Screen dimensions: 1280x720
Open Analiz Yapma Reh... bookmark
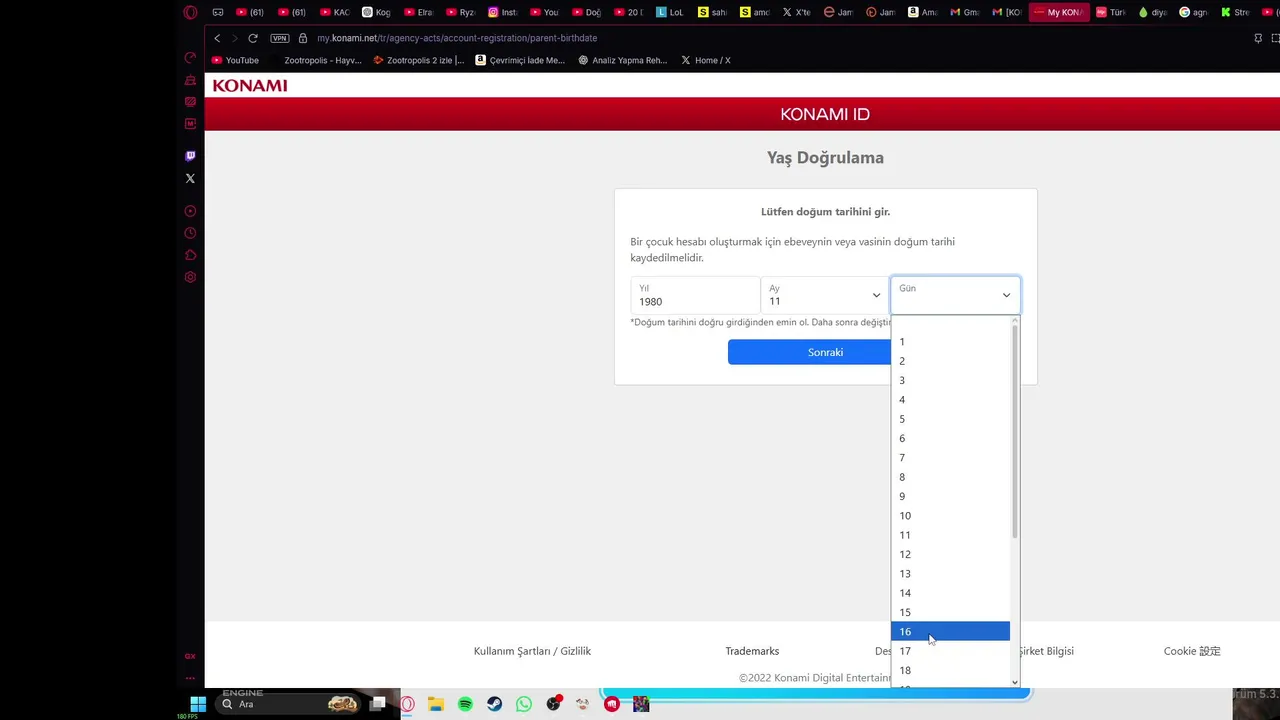[622, 60]
